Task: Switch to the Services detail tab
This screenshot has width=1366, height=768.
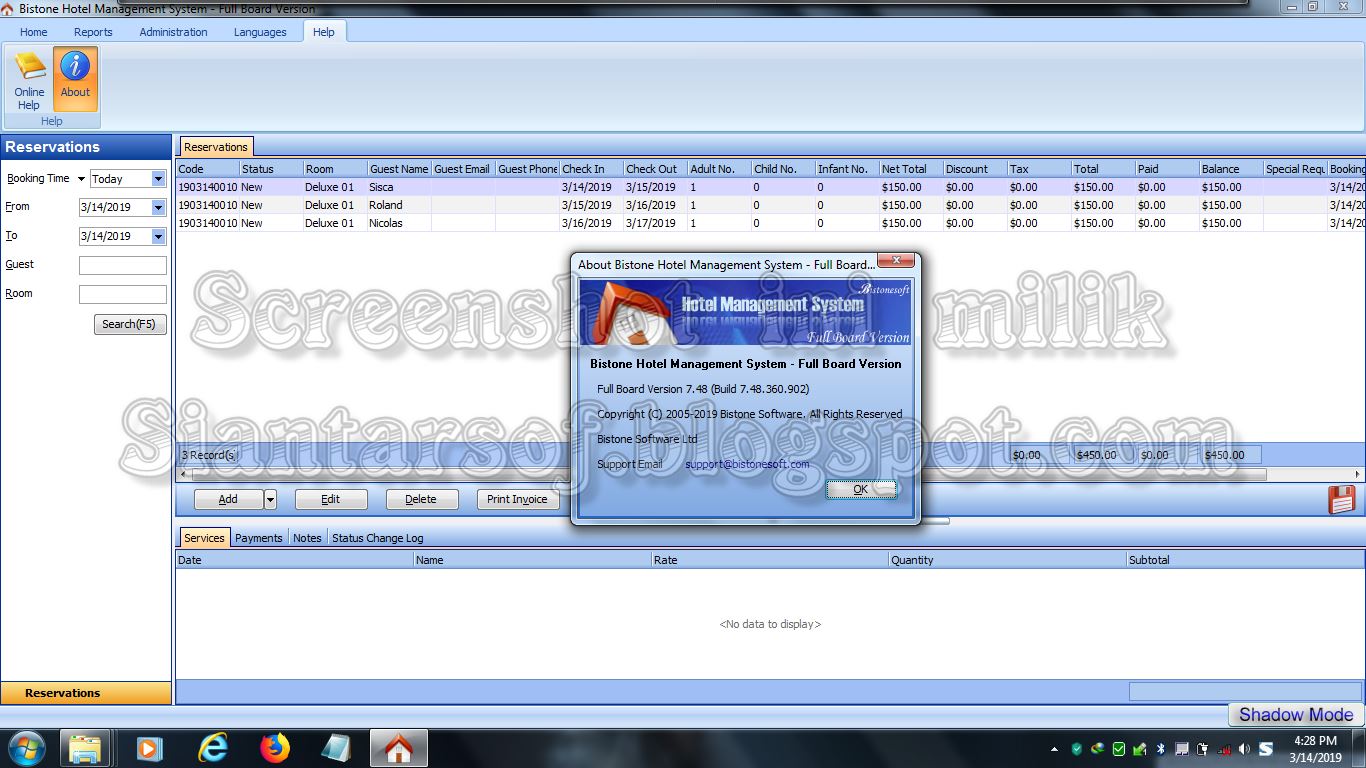Action: click(204, 538)
